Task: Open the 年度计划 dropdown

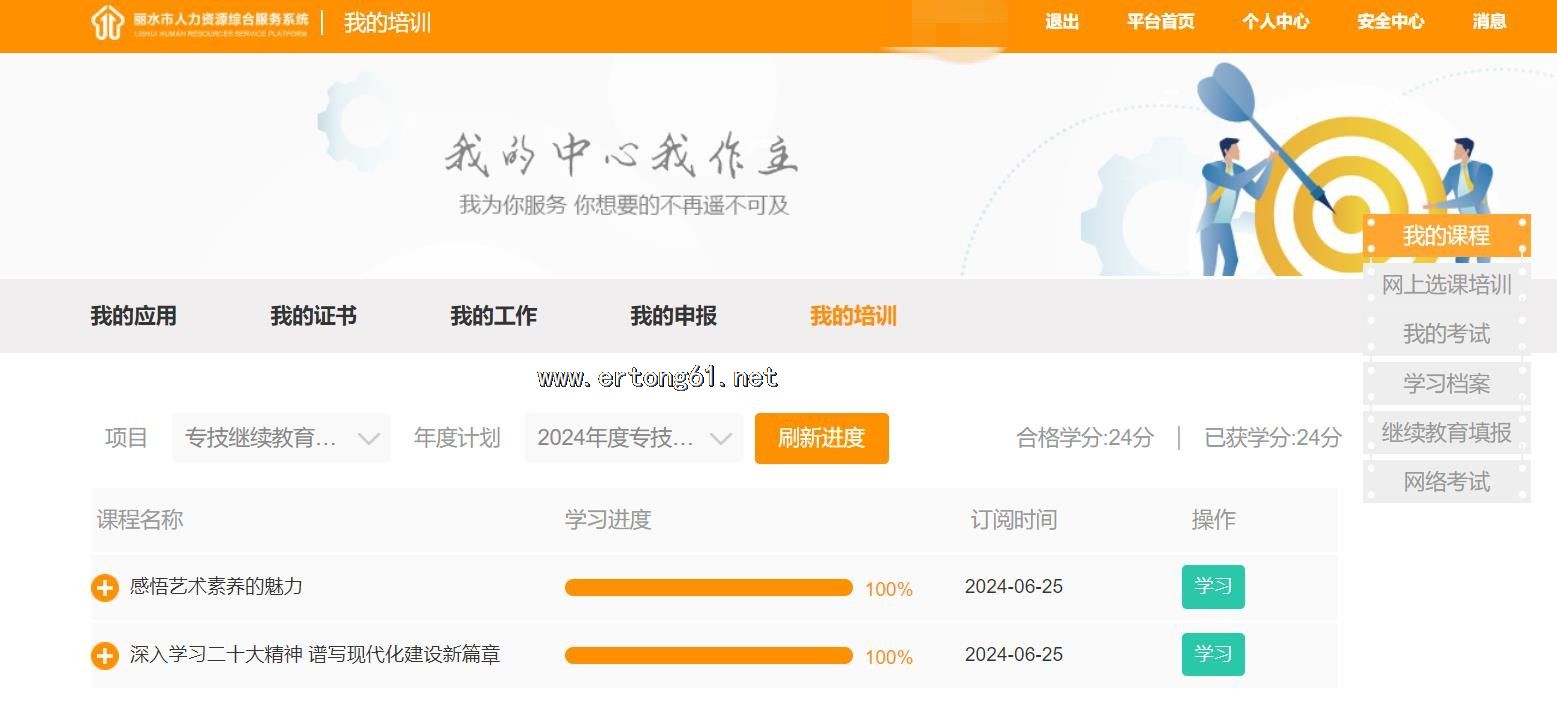Action: tap(633, 438)
